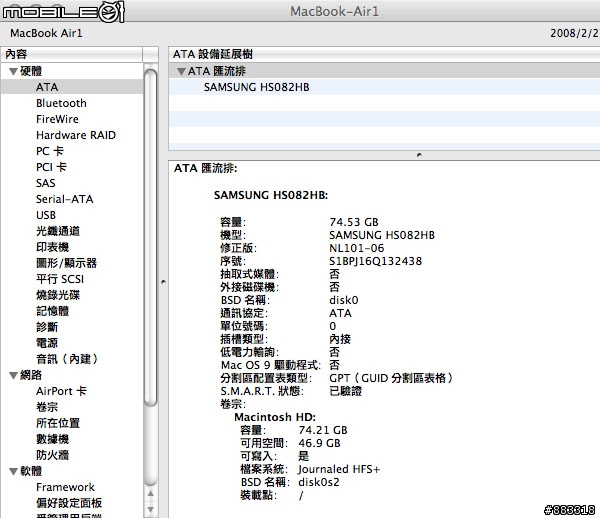Select 偏好設定面板 preference panes entry
Viewport: 600px width, 518px height.
(69, 503)
